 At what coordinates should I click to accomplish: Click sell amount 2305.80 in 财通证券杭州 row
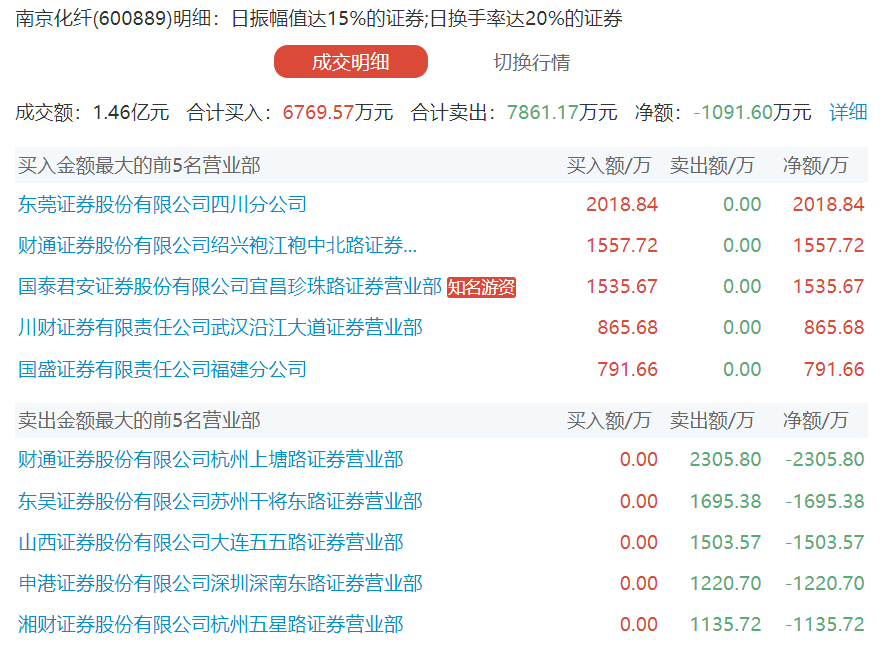coord(725,459)
